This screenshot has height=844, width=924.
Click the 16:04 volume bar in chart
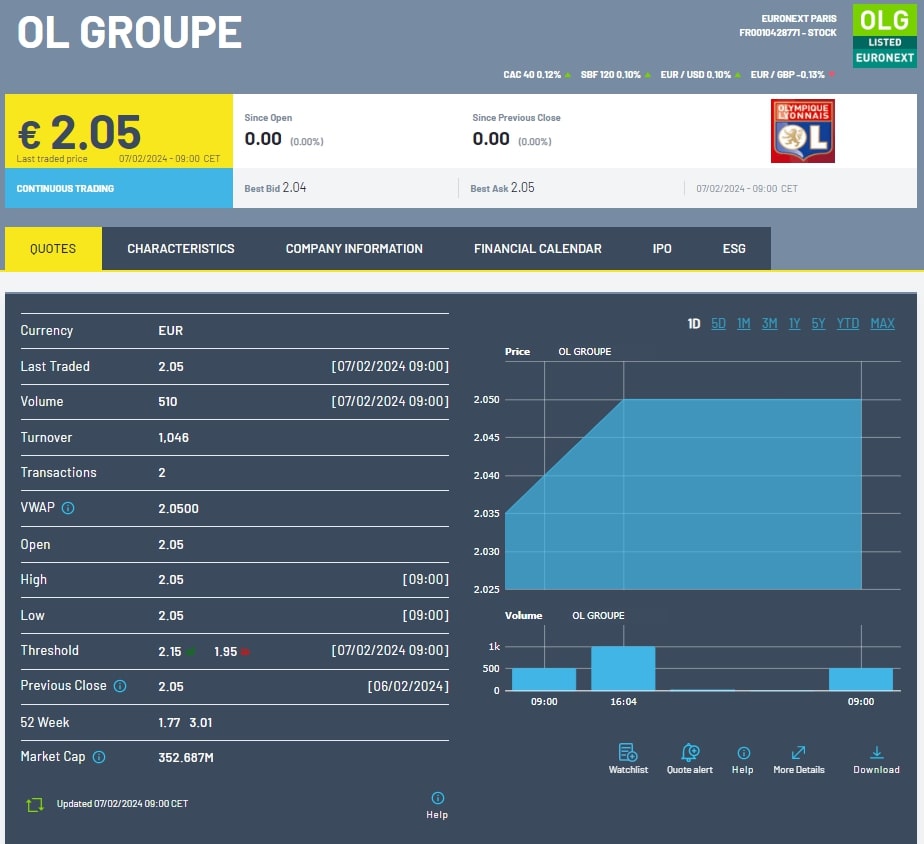[x=623, y=668]
